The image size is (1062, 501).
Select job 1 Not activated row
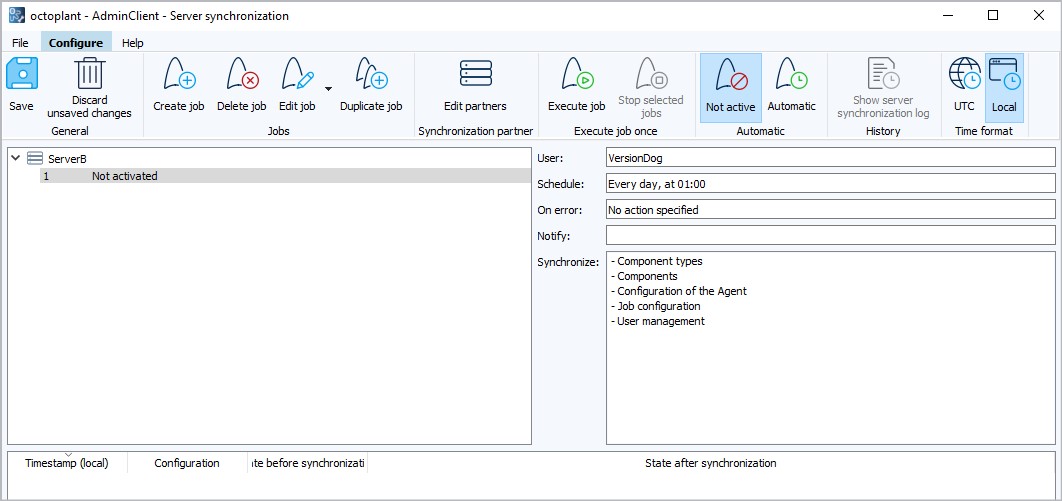(x=124, y=176)
